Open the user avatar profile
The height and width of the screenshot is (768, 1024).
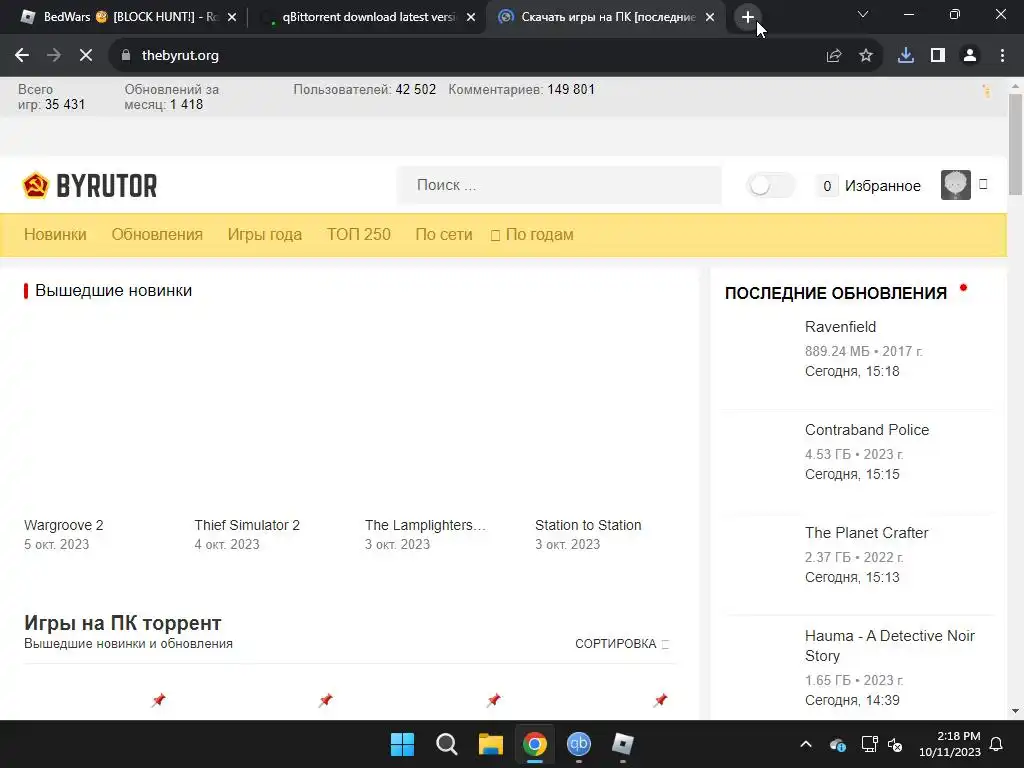(x=955, y=185)
